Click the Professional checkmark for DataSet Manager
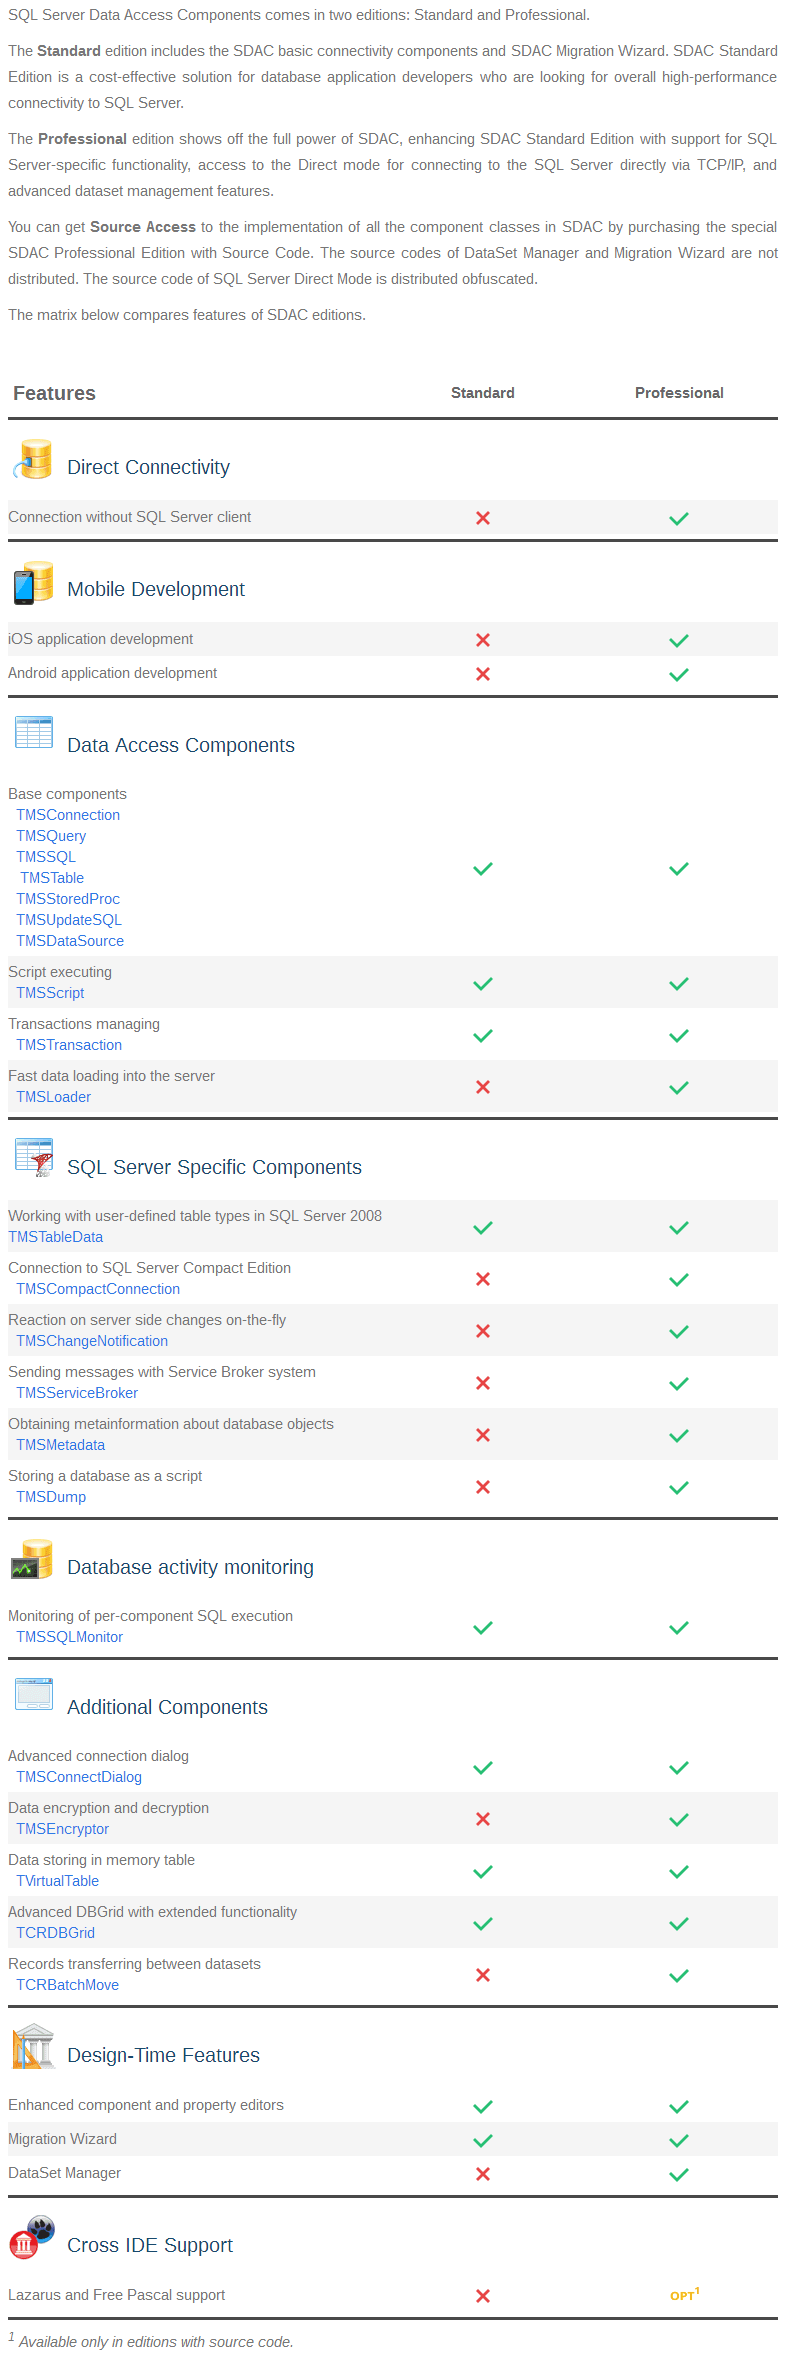This screenshot has height=2354, width=787. 679,2174
